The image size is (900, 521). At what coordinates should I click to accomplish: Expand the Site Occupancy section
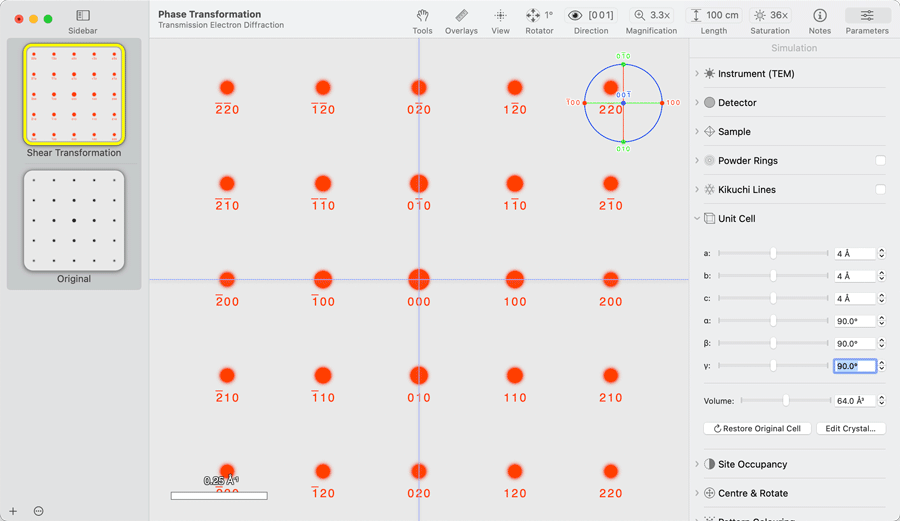point(697,464)
